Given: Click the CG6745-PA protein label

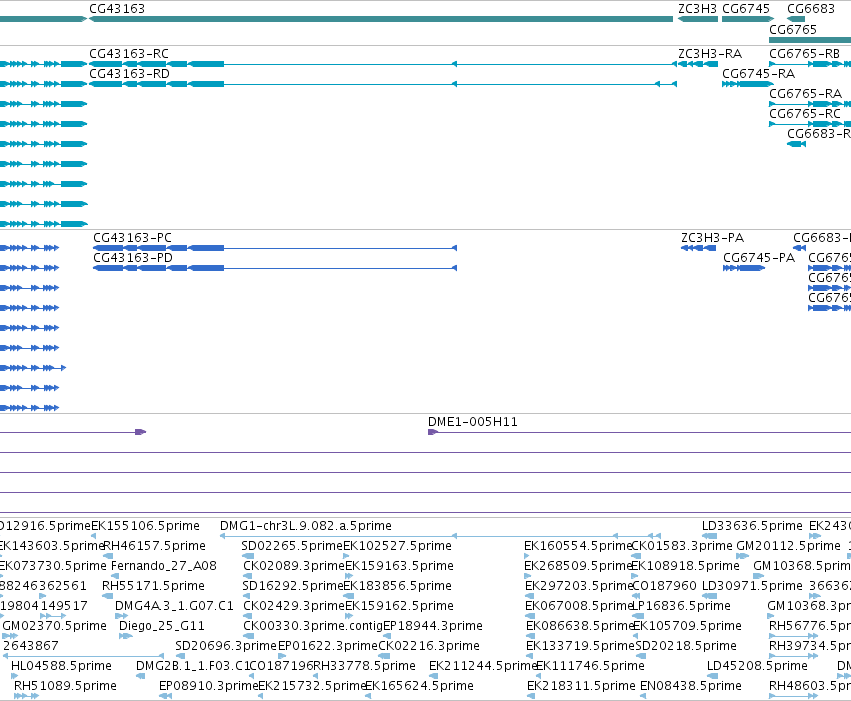Looking at the screenshot, I should [x=759, y=258].
